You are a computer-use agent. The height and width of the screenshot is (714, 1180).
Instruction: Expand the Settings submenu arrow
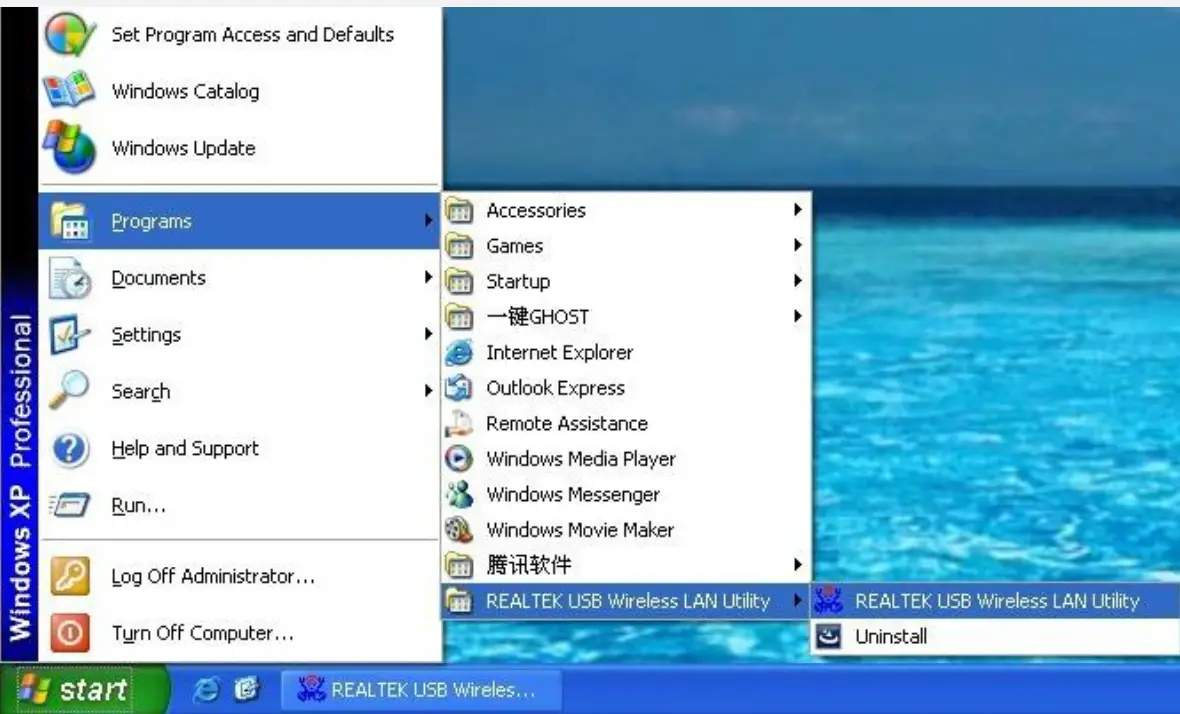(428, 333)
